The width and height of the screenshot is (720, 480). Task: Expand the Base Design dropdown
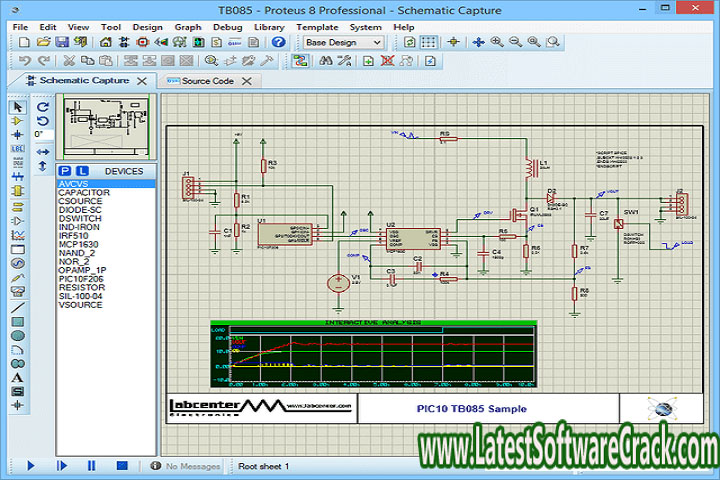pyautogui.click(x=376, y=42)
